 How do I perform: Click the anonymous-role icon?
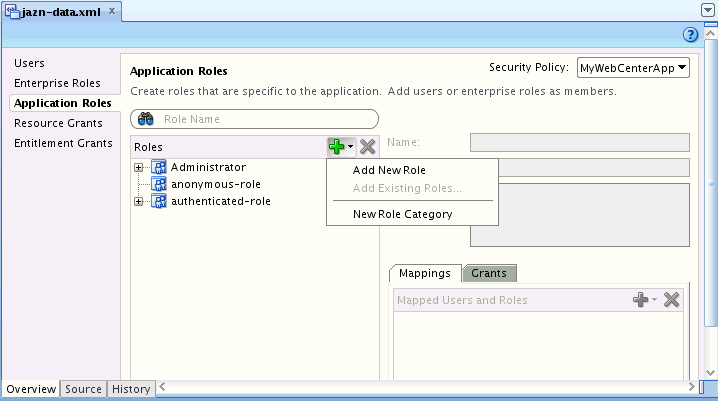pos(159,184)
